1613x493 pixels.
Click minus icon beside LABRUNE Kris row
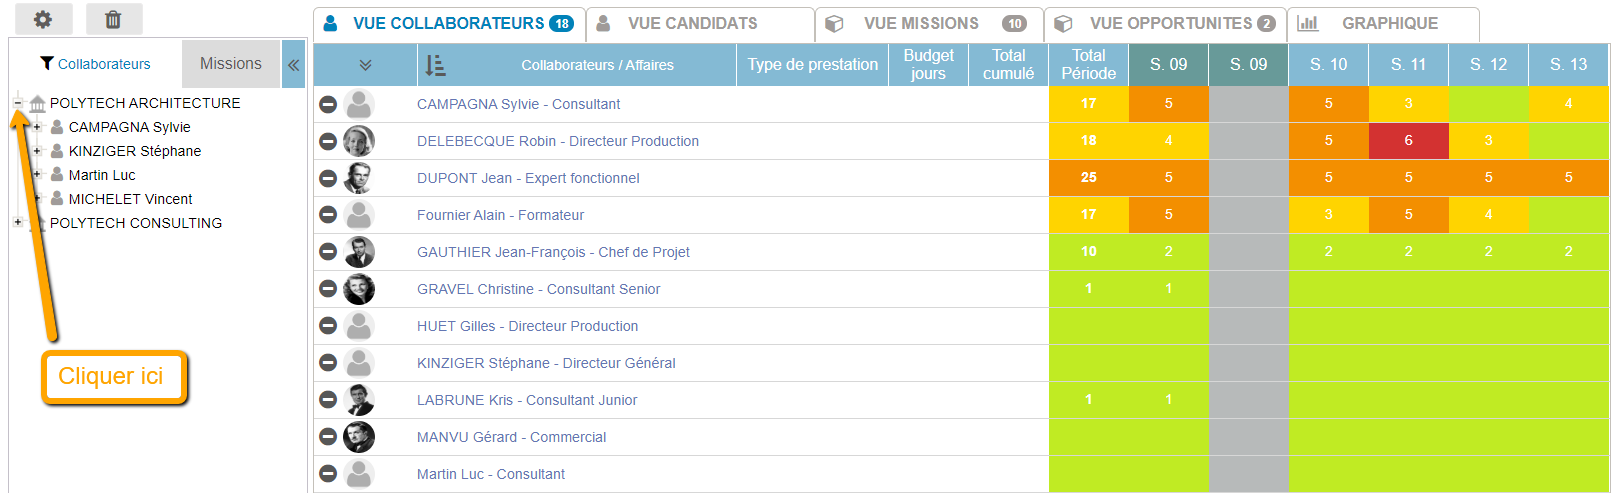pyautogui.click(x=327, y=400)
